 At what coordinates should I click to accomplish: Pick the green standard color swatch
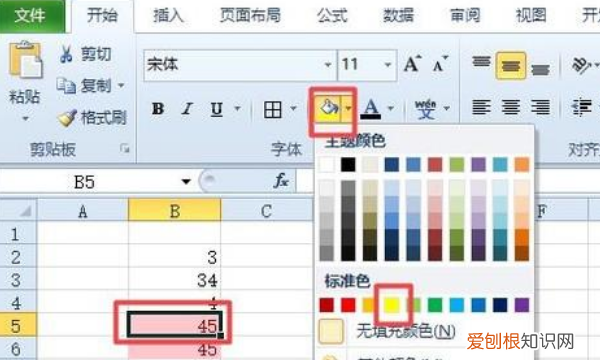(x=435, y=305)
